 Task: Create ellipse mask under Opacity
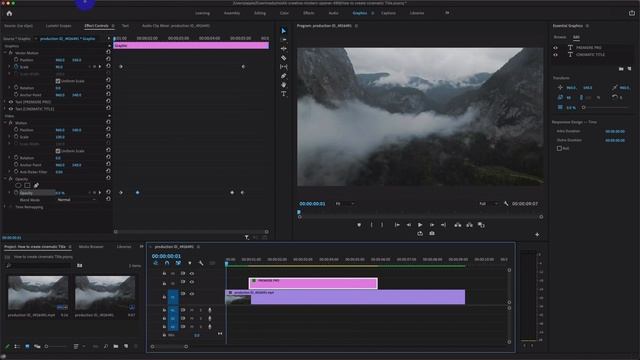point(18,186)
